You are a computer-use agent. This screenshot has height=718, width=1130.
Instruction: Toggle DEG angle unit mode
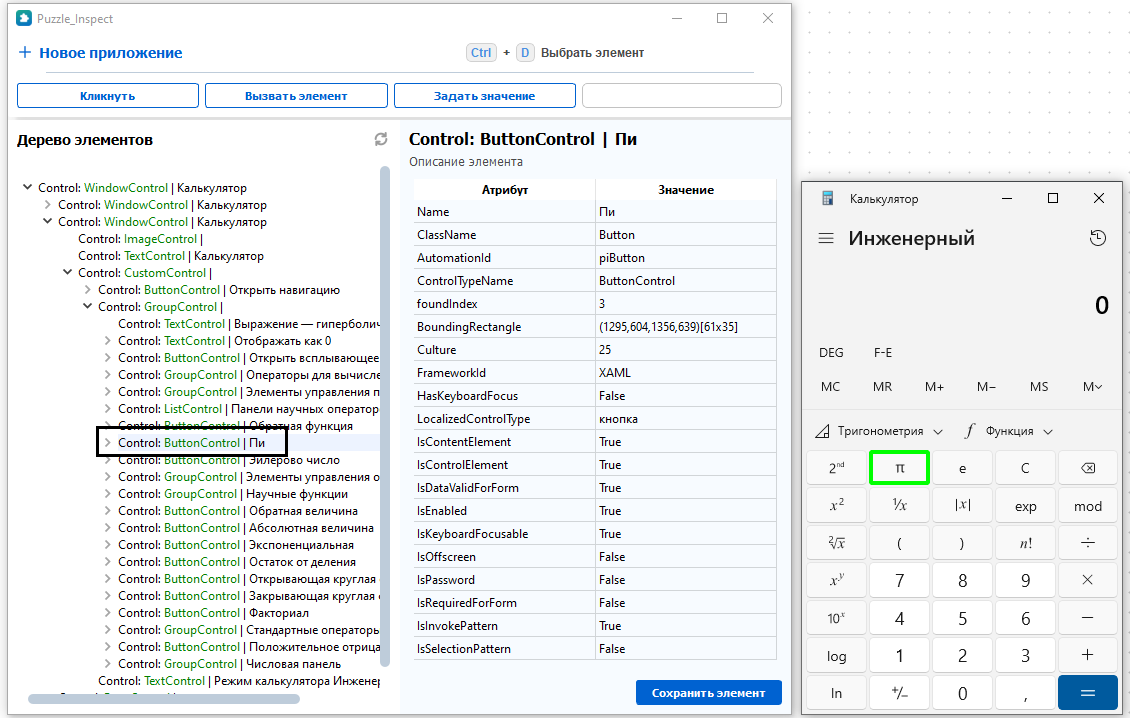(831, 353)
